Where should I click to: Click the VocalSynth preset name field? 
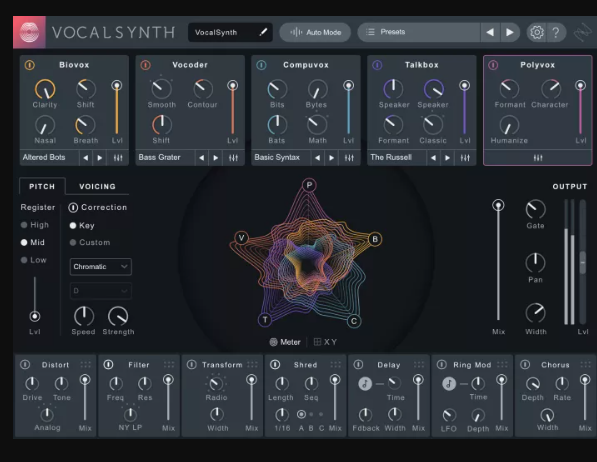coord(230,32)
